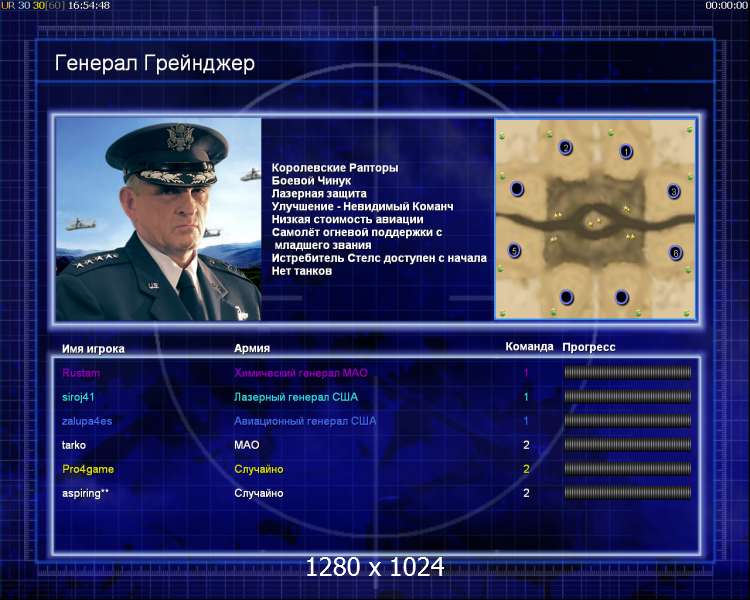Click the 'Имя игрока' column header
The height and width of the screenshot is (600, 750).
tap(93, 349)
